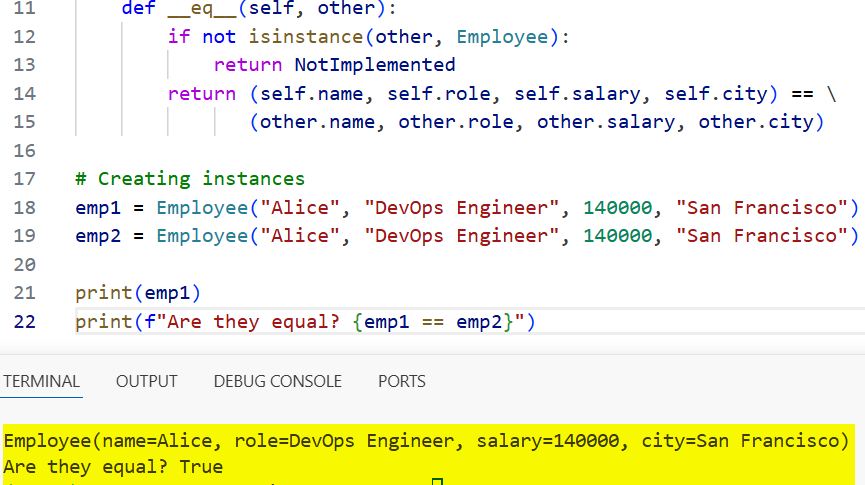Click "NotImplemented" on line 13
865x485 pixels.
[375, 65]
